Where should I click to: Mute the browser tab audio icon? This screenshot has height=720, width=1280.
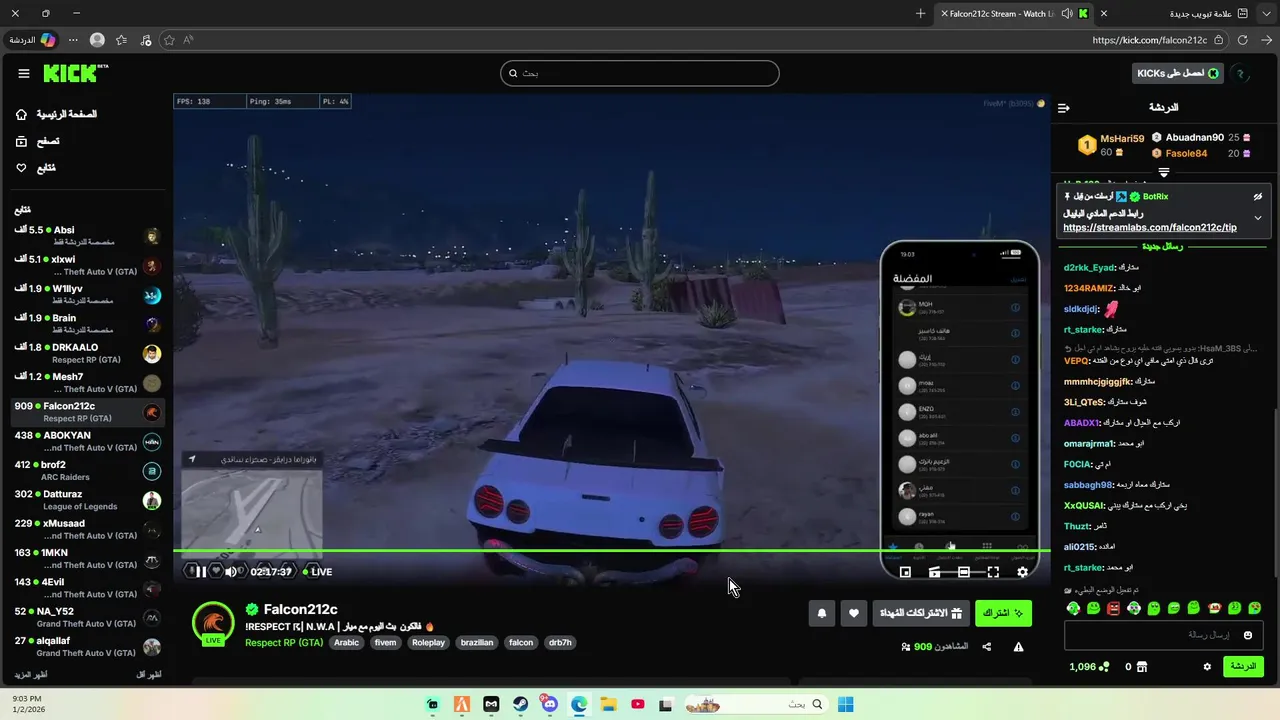[1067, 13]
